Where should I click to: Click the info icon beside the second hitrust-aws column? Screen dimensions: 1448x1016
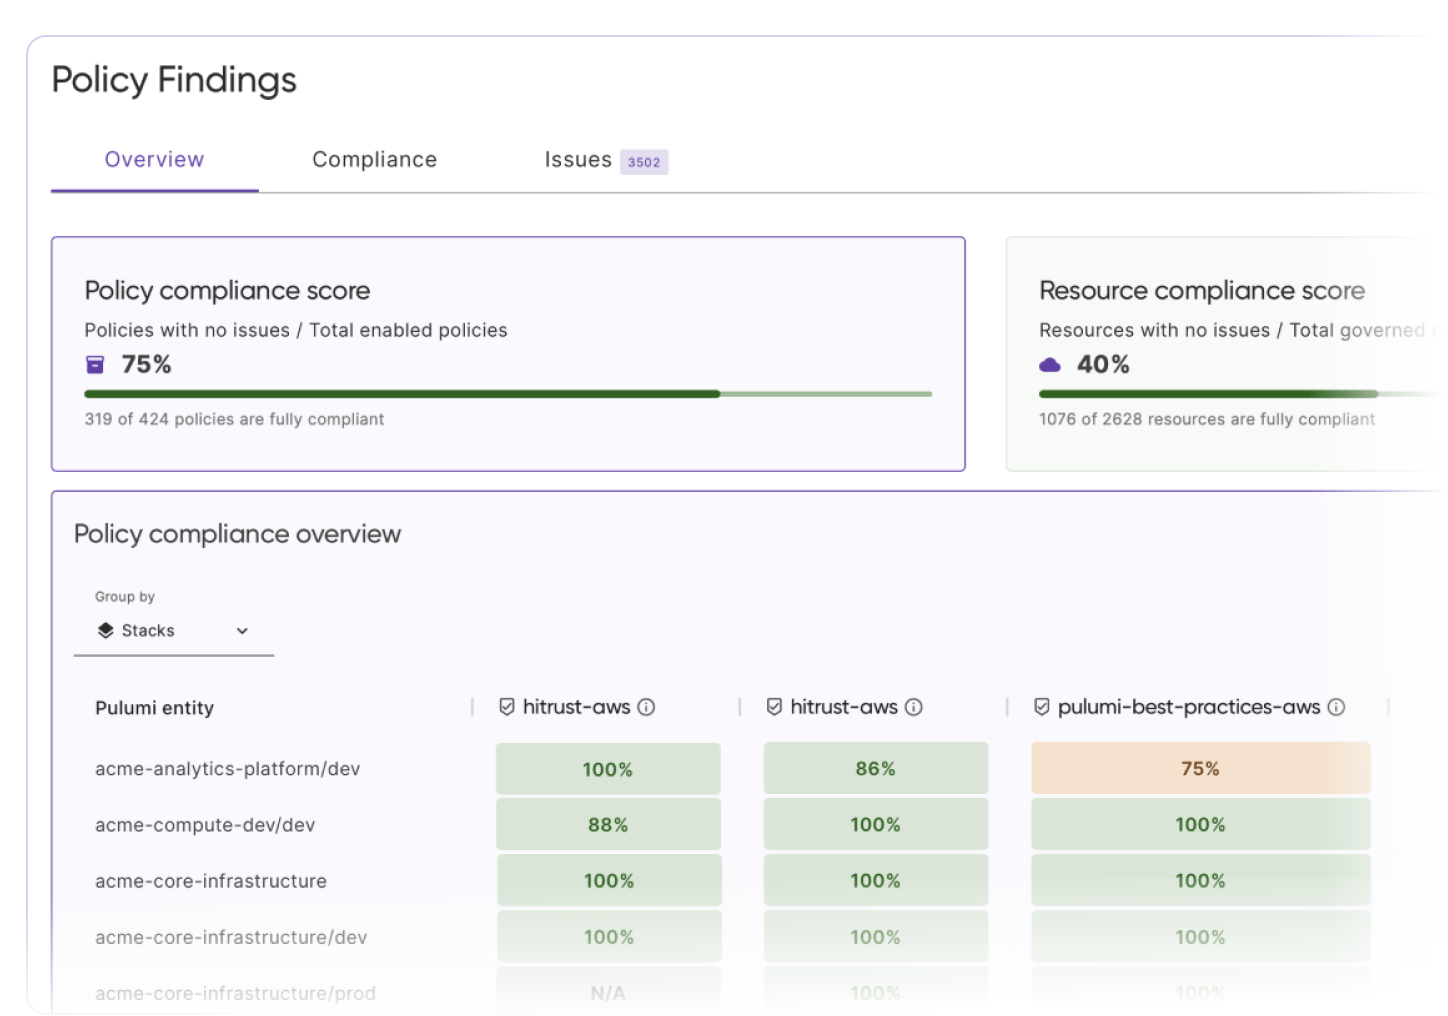[x=912, y=707]
